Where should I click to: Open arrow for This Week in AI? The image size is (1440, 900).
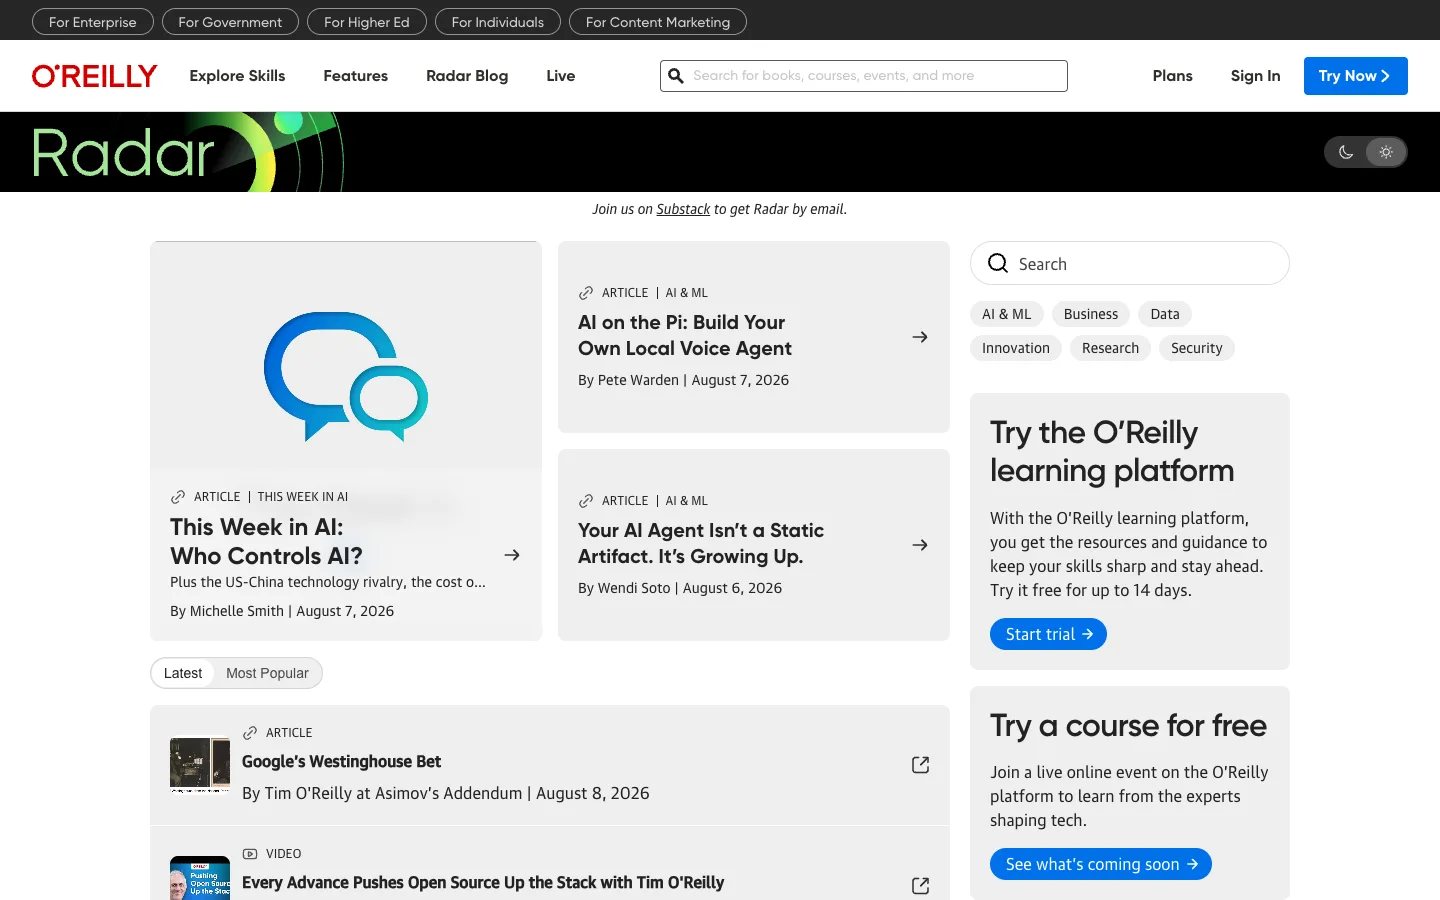tap(512, 555)
